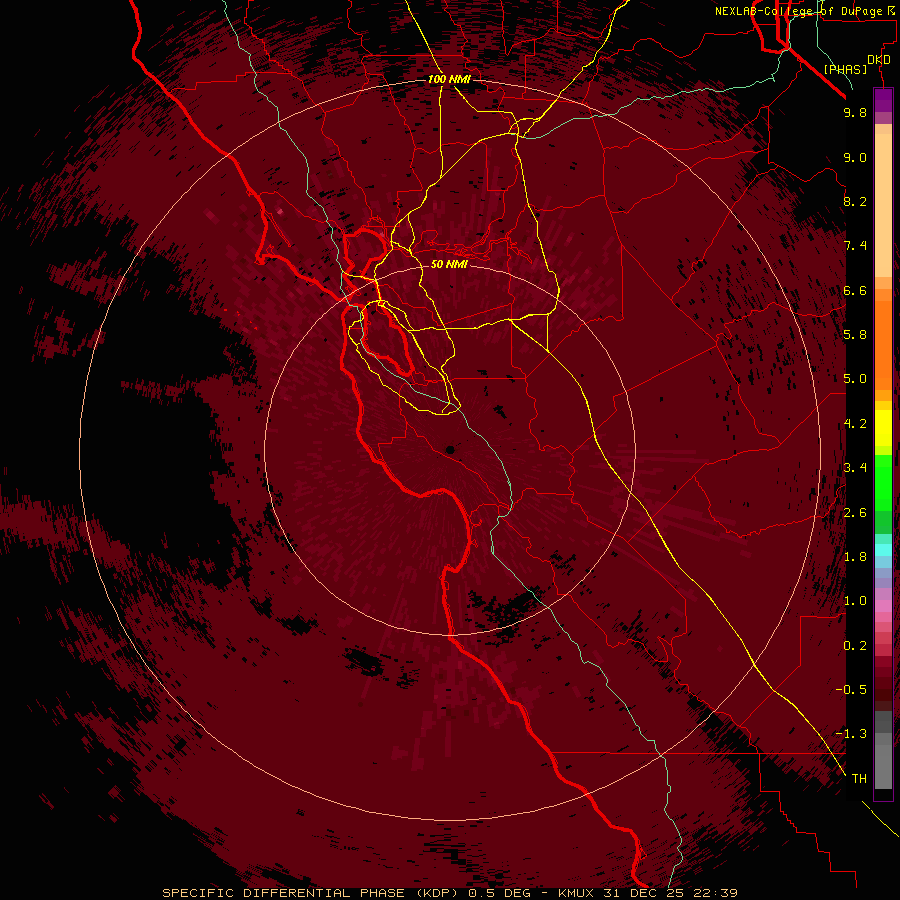Image resolution: width=900 pixels, height=900 pixels.
Task: Select the -0.5 legend value
Action: [x=851, y=690]
